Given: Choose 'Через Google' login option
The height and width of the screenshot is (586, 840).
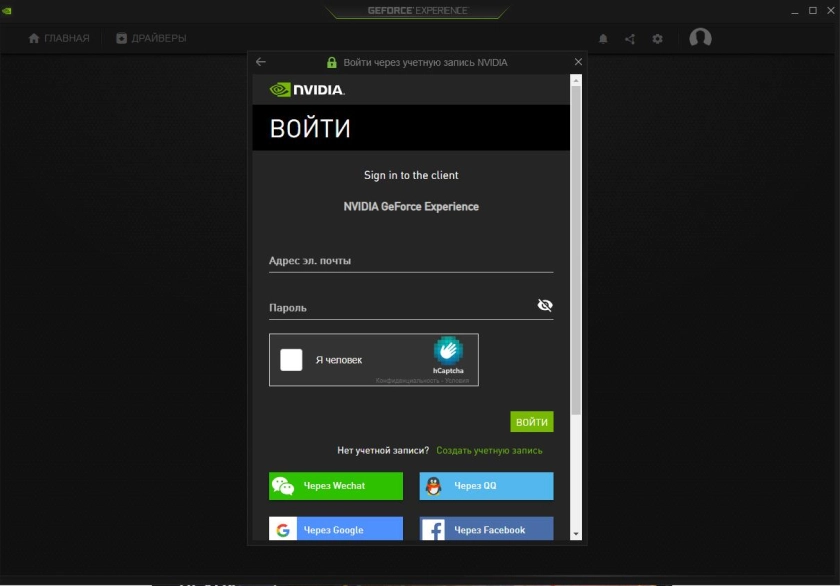Looking at the screenshot, I should point(335,529).
